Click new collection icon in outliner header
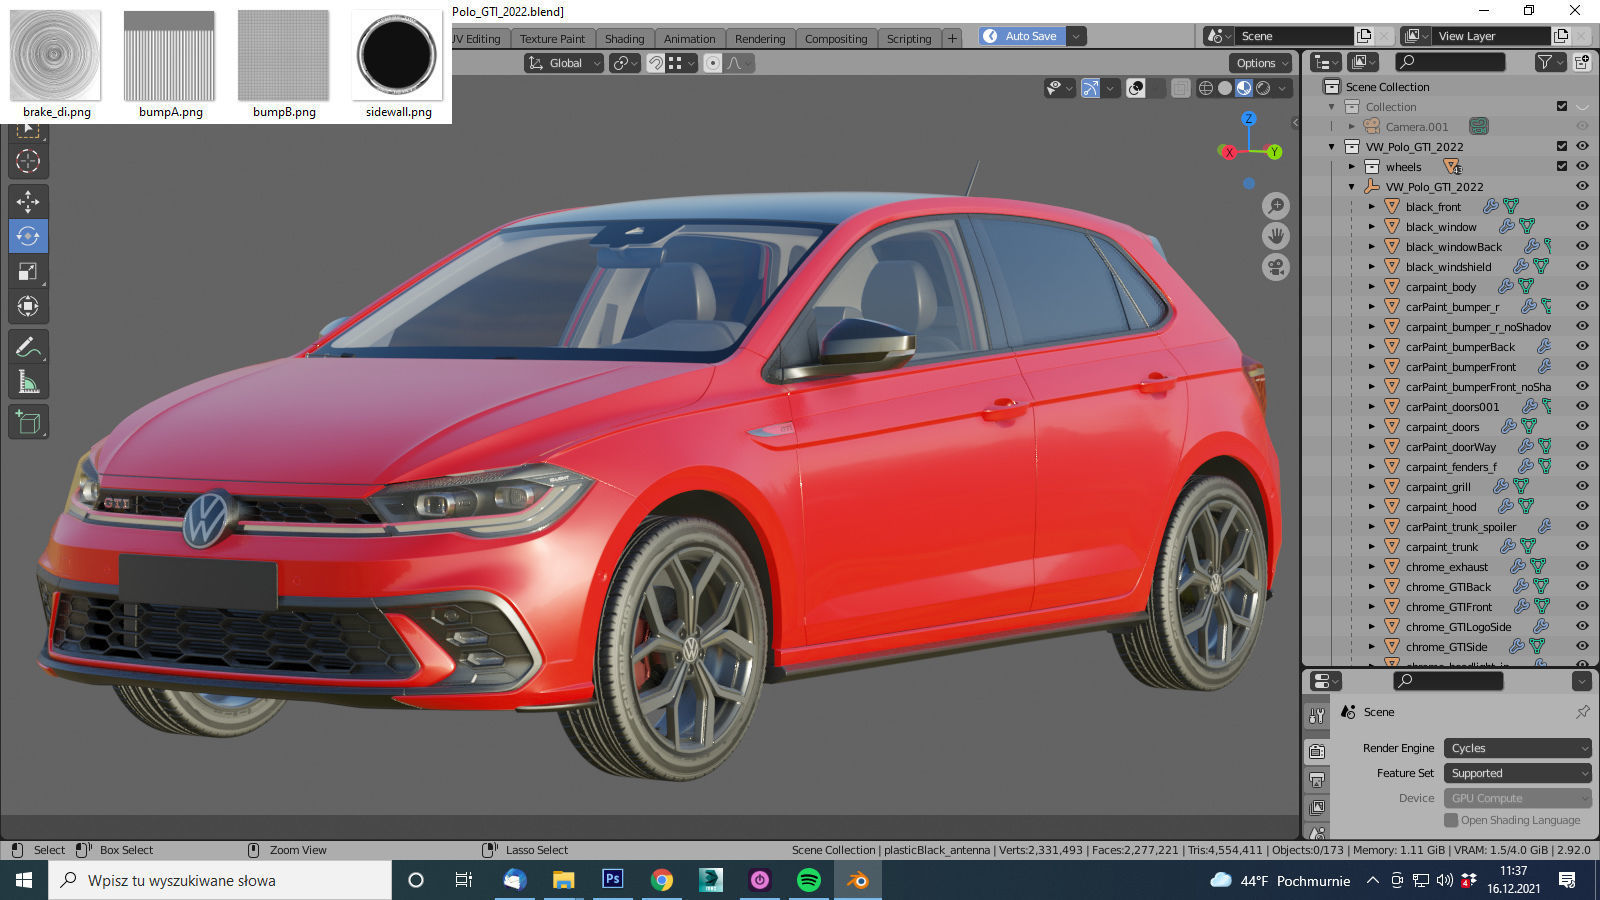 pos(1582,62)
